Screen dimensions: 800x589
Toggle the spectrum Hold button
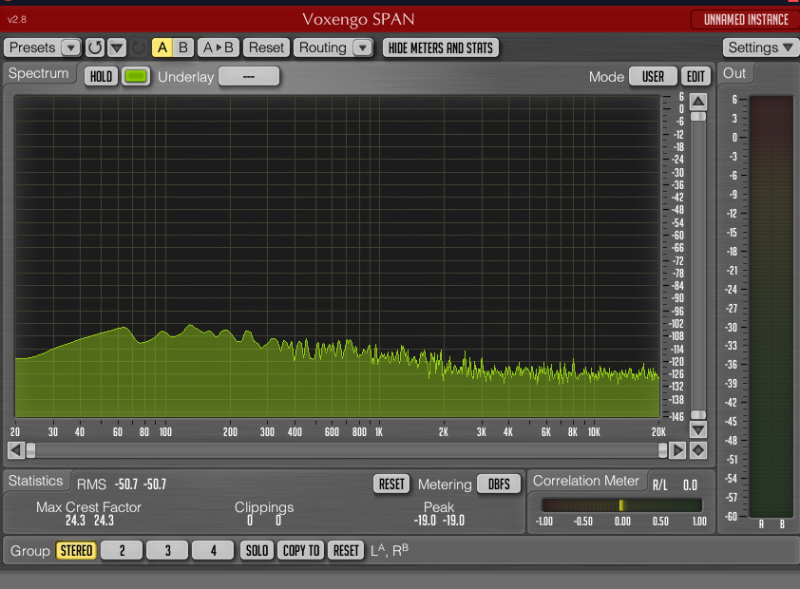pyautogui.click(x=101, y=77)
